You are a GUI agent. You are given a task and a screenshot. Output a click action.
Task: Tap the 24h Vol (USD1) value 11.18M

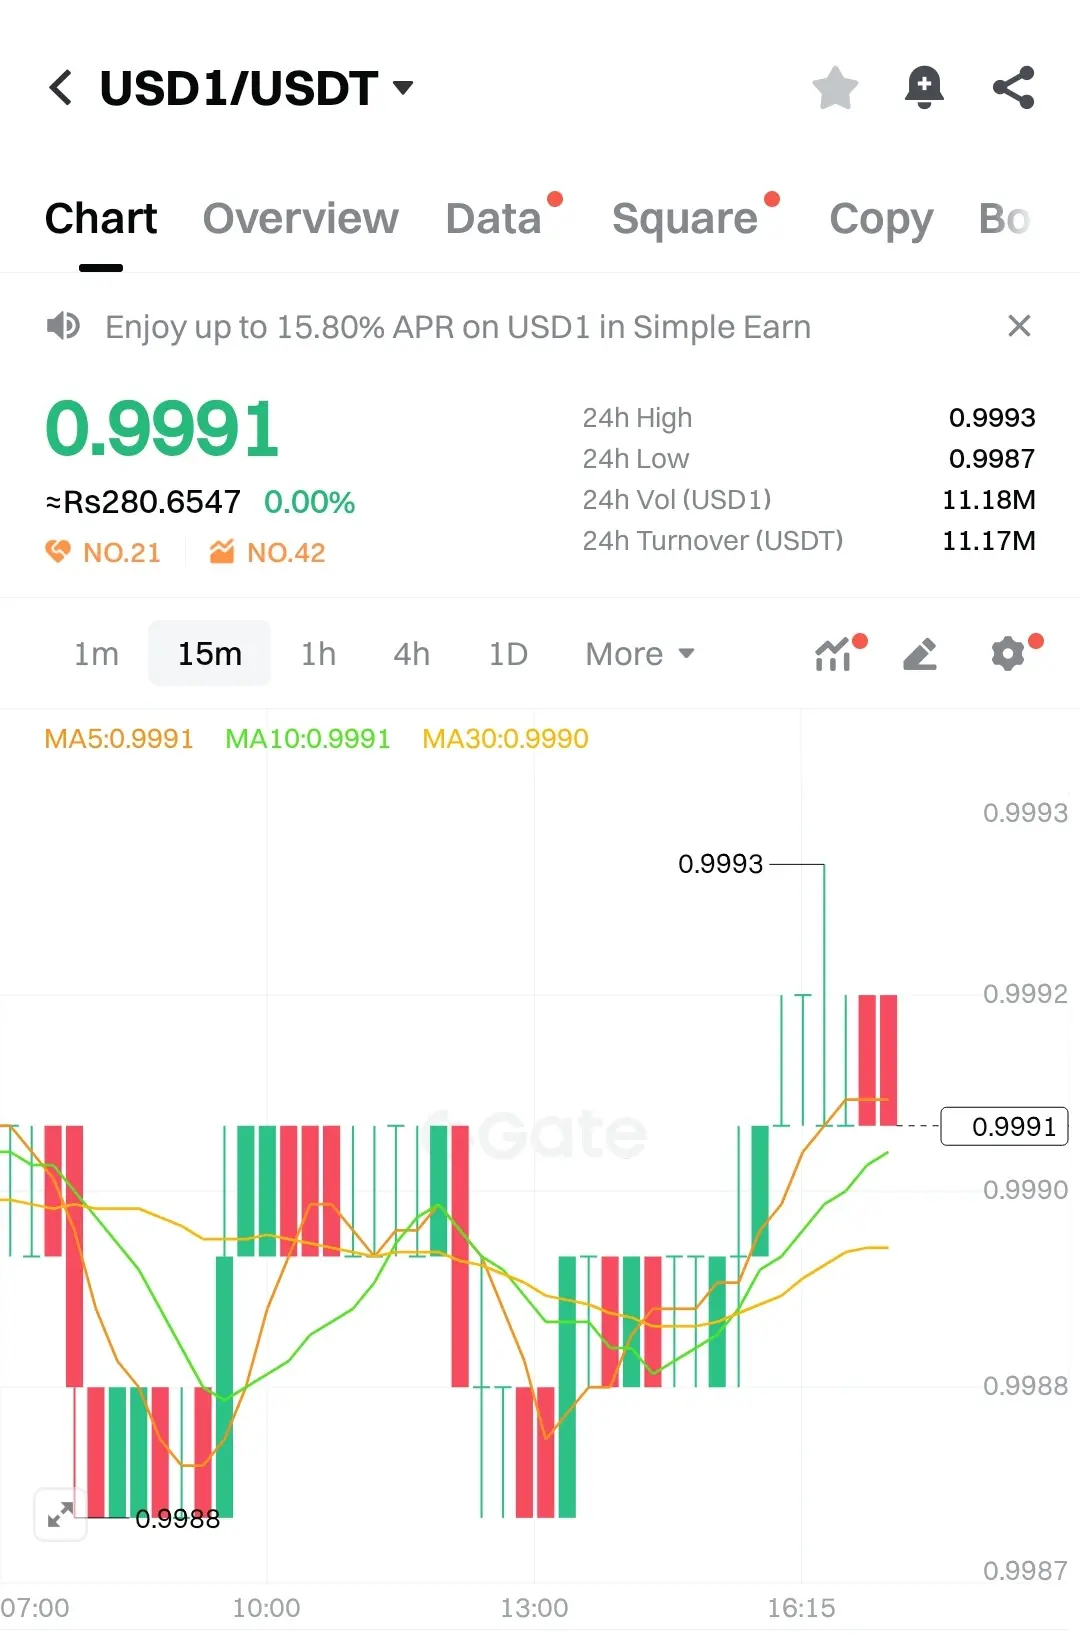989,499
